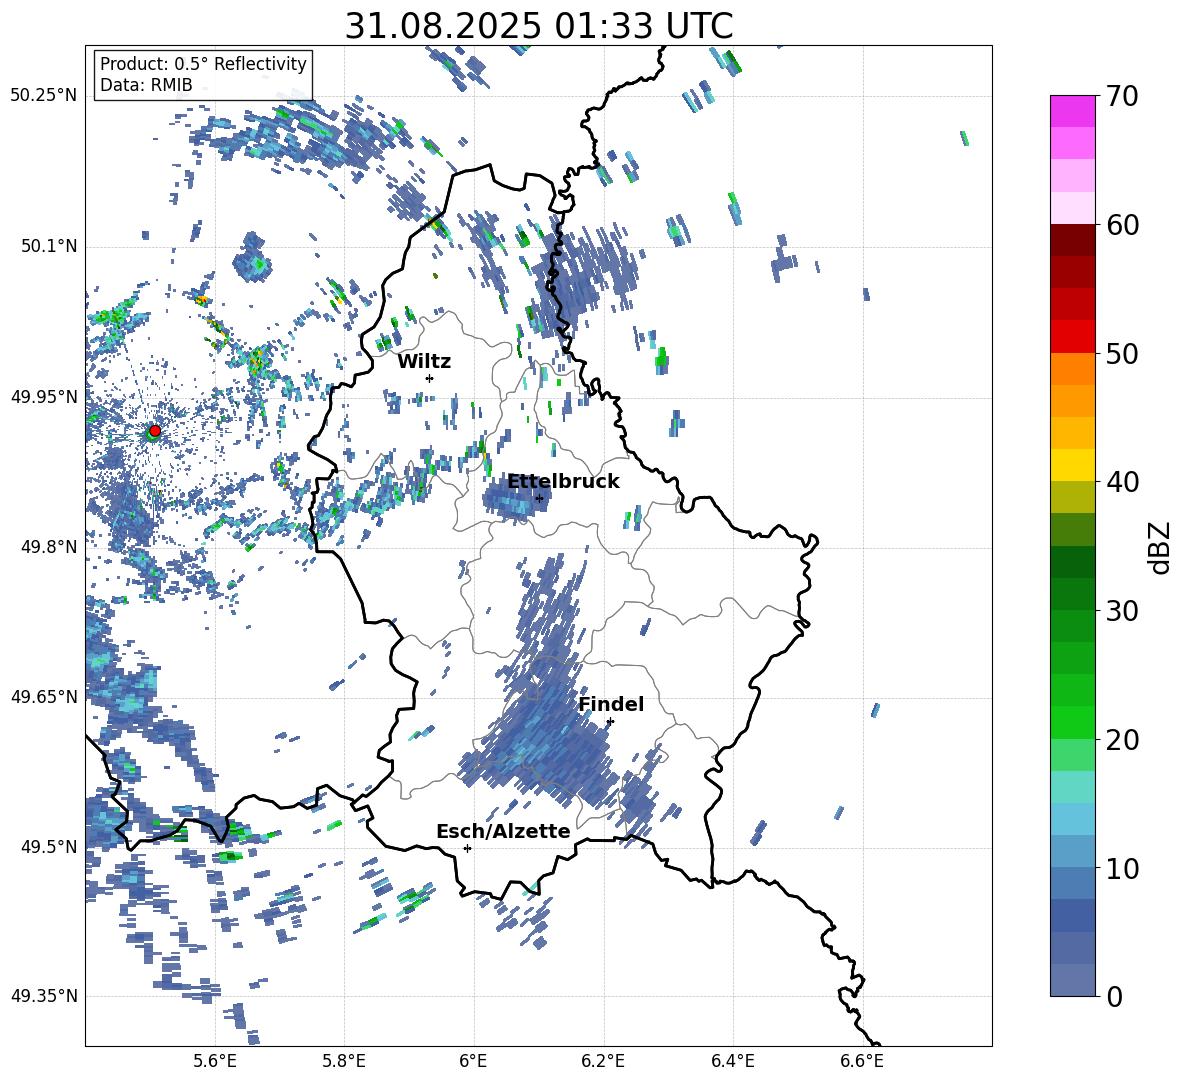The image size is (1184, 1081).
Task: Click the 5.8°E longitude label
Action: 344,1061
